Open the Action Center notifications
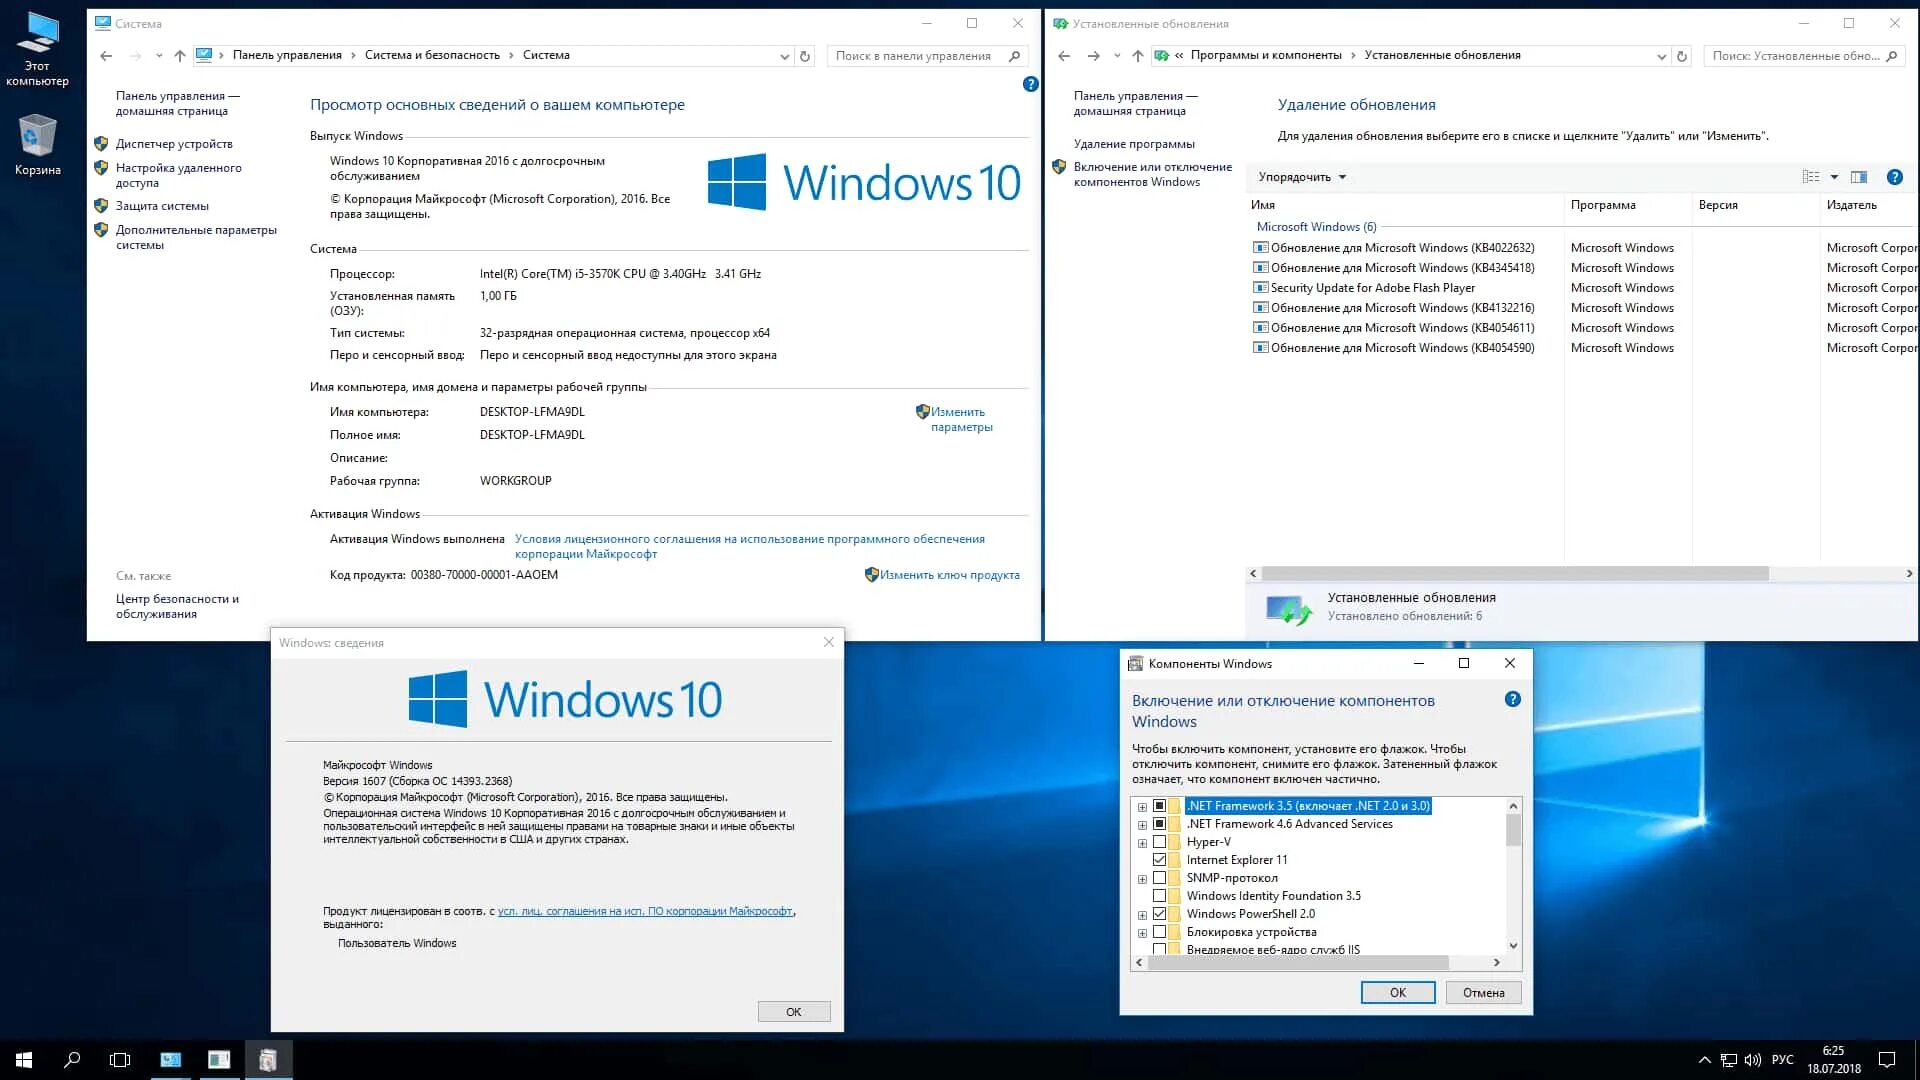 coord(1887,1060)
